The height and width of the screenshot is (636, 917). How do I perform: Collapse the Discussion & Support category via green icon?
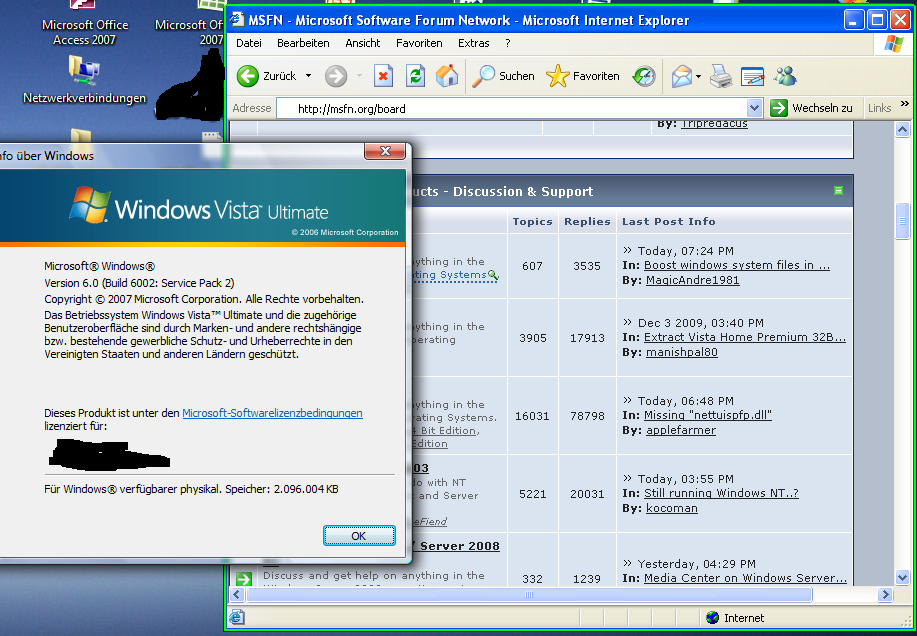click(838, 191)
